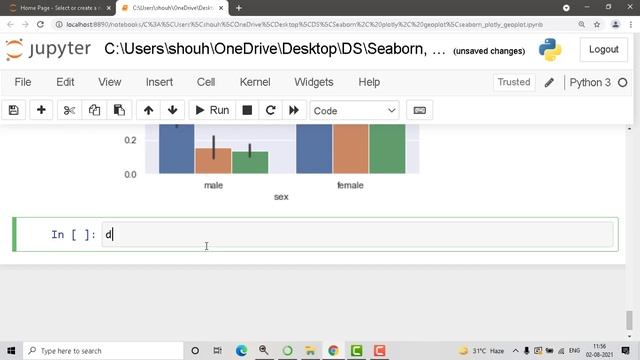Go back in browser history
The image size is (640, 360).
pos(10,24)
